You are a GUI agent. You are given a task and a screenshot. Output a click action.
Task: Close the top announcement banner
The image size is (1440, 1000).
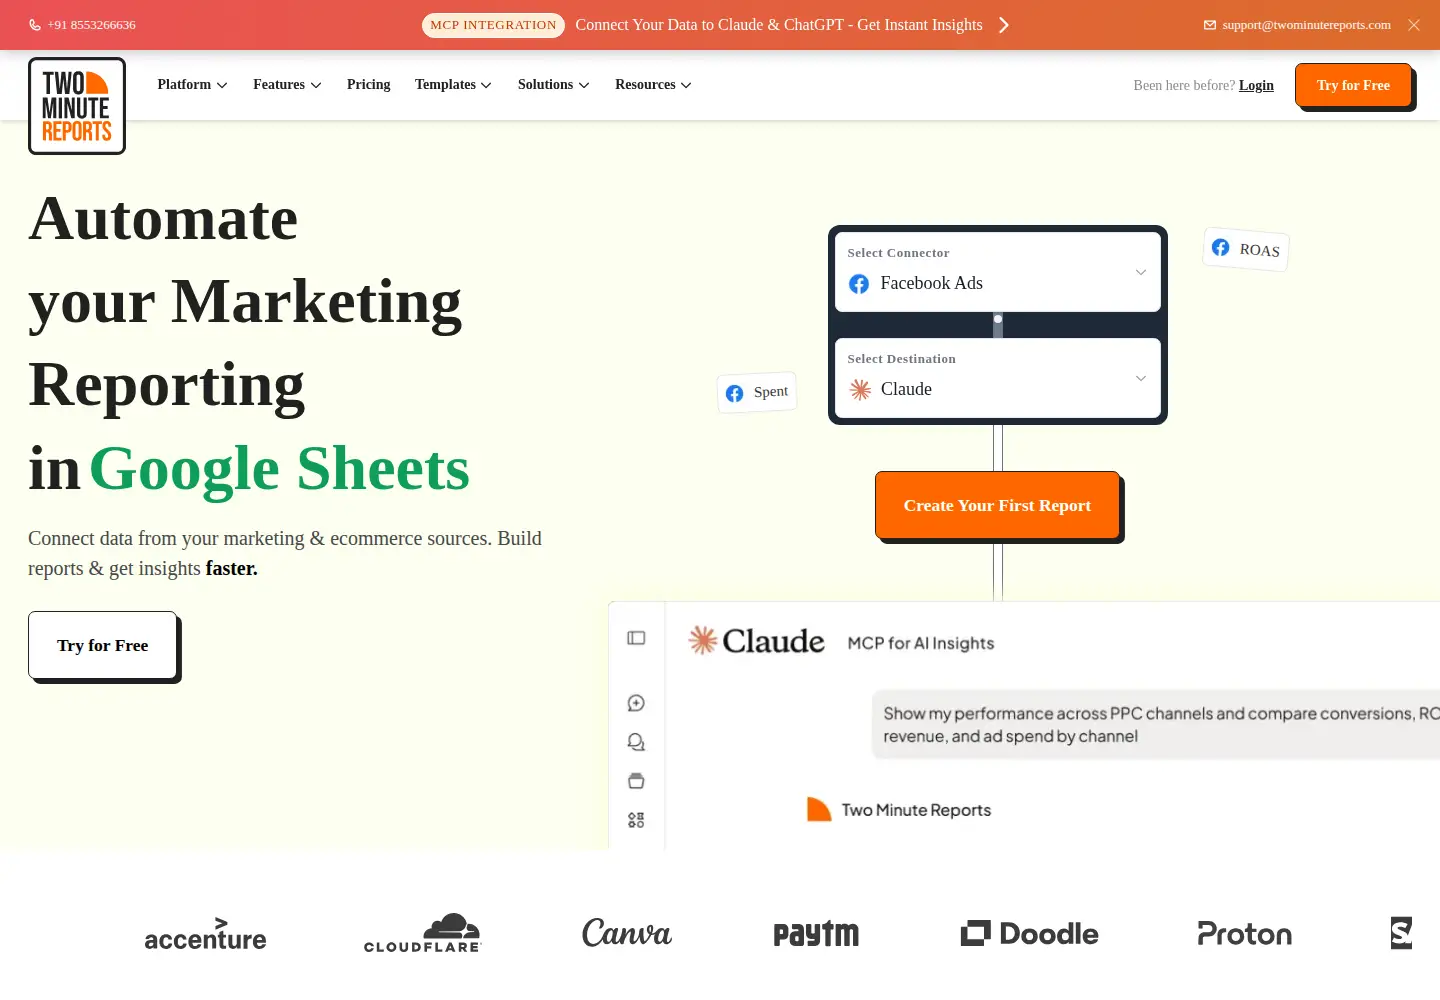tap(1414, 25)
